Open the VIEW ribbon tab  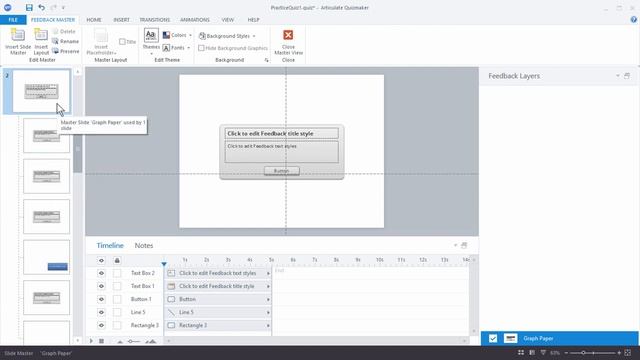tap(228, 20)
